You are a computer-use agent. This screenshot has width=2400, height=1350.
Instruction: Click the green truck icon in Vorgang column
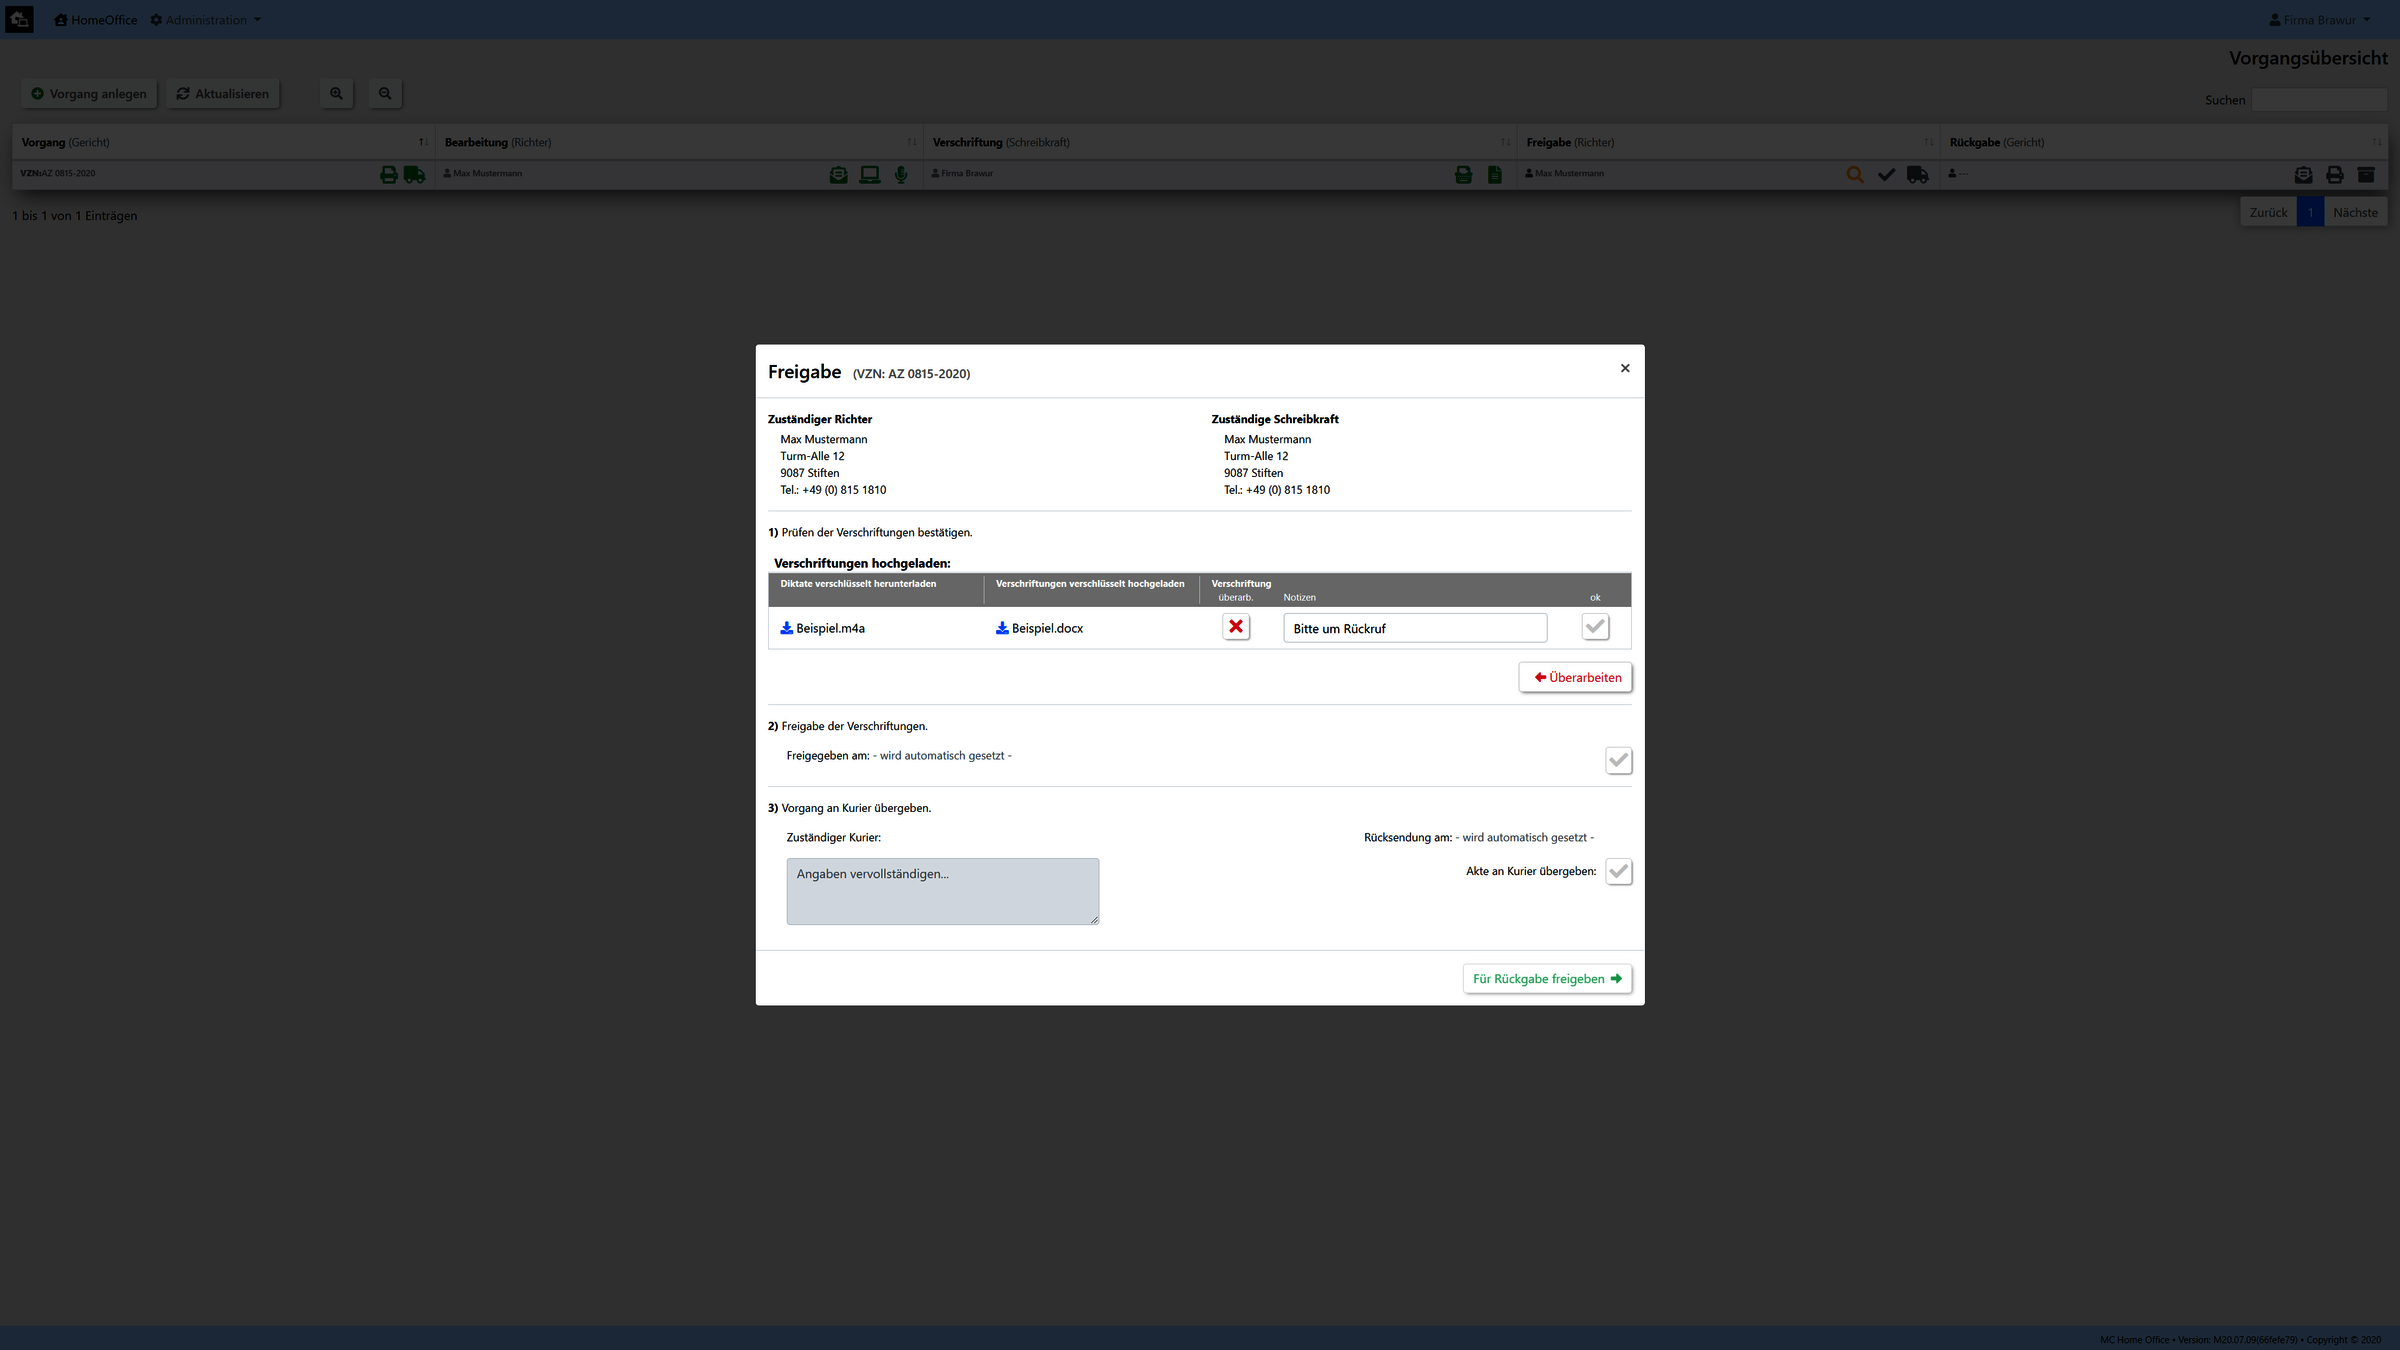click(x=414, y=175)
